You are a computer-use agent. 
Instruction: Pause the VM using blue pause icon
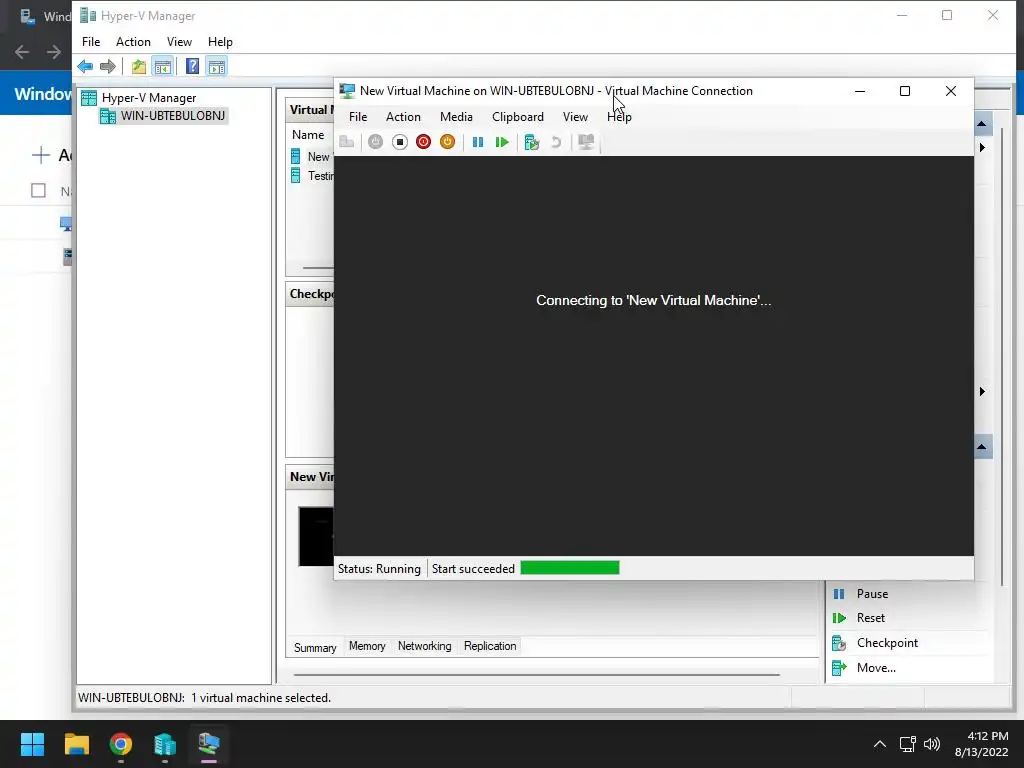coord(478,142)
